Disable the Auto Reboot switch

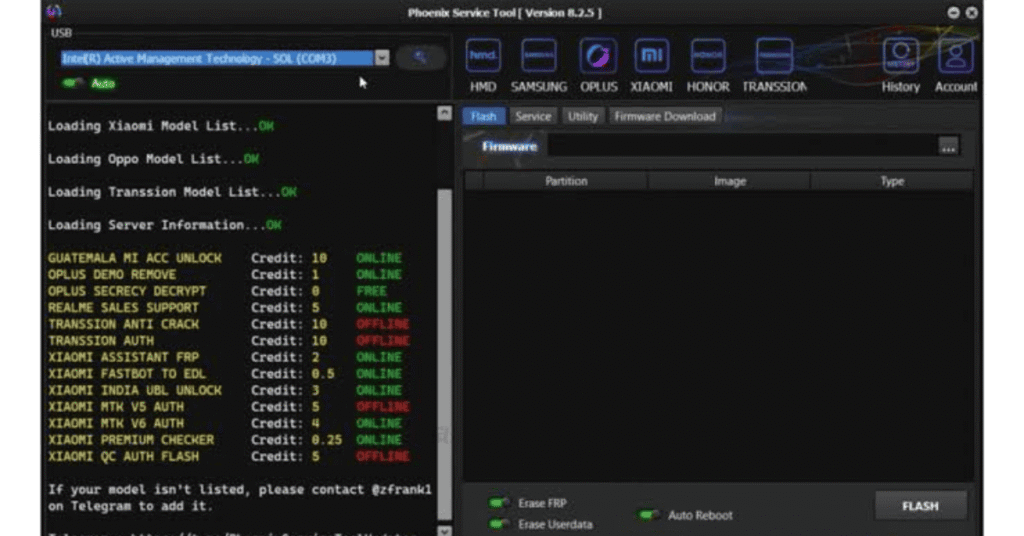tap(648, 515)
